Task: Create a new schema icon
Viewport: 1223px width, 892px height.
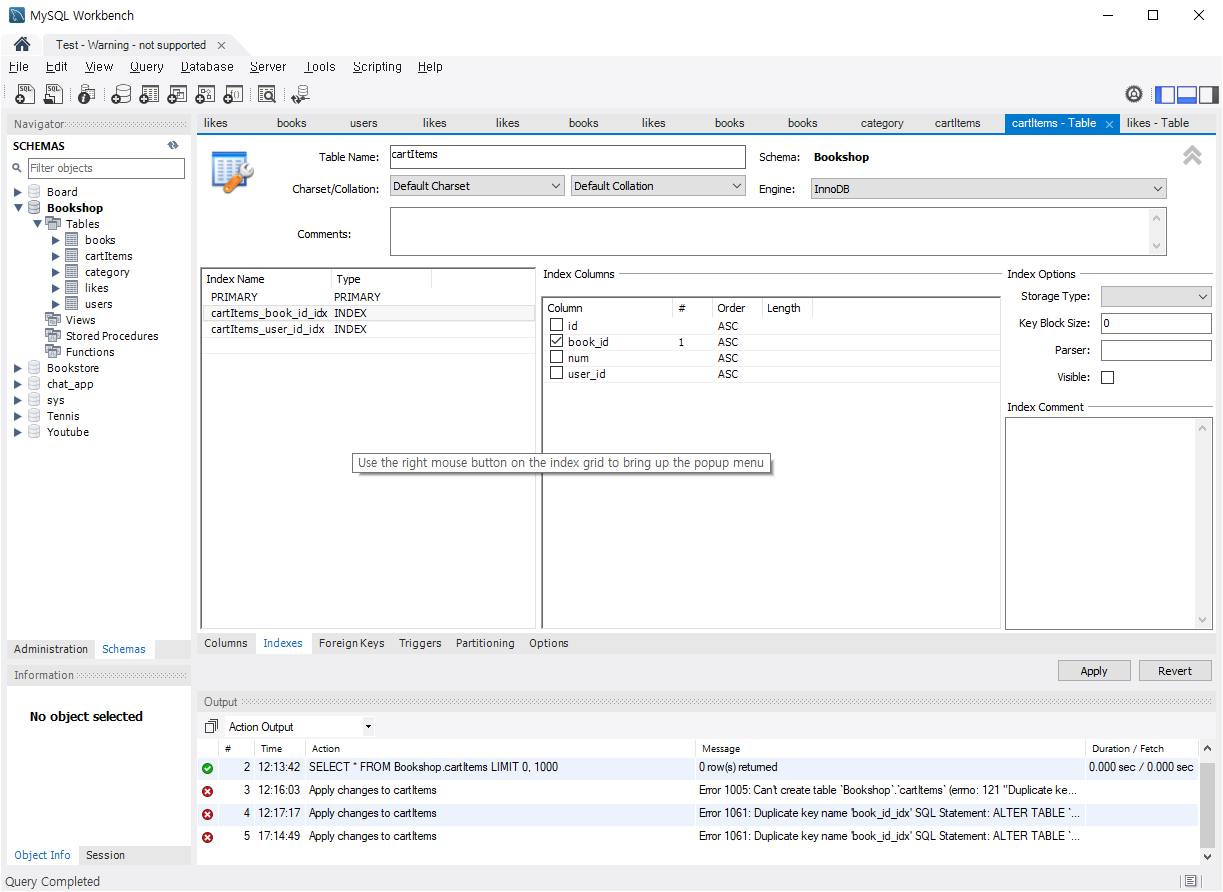Action: pyautogui.click(x=121, y=94)
